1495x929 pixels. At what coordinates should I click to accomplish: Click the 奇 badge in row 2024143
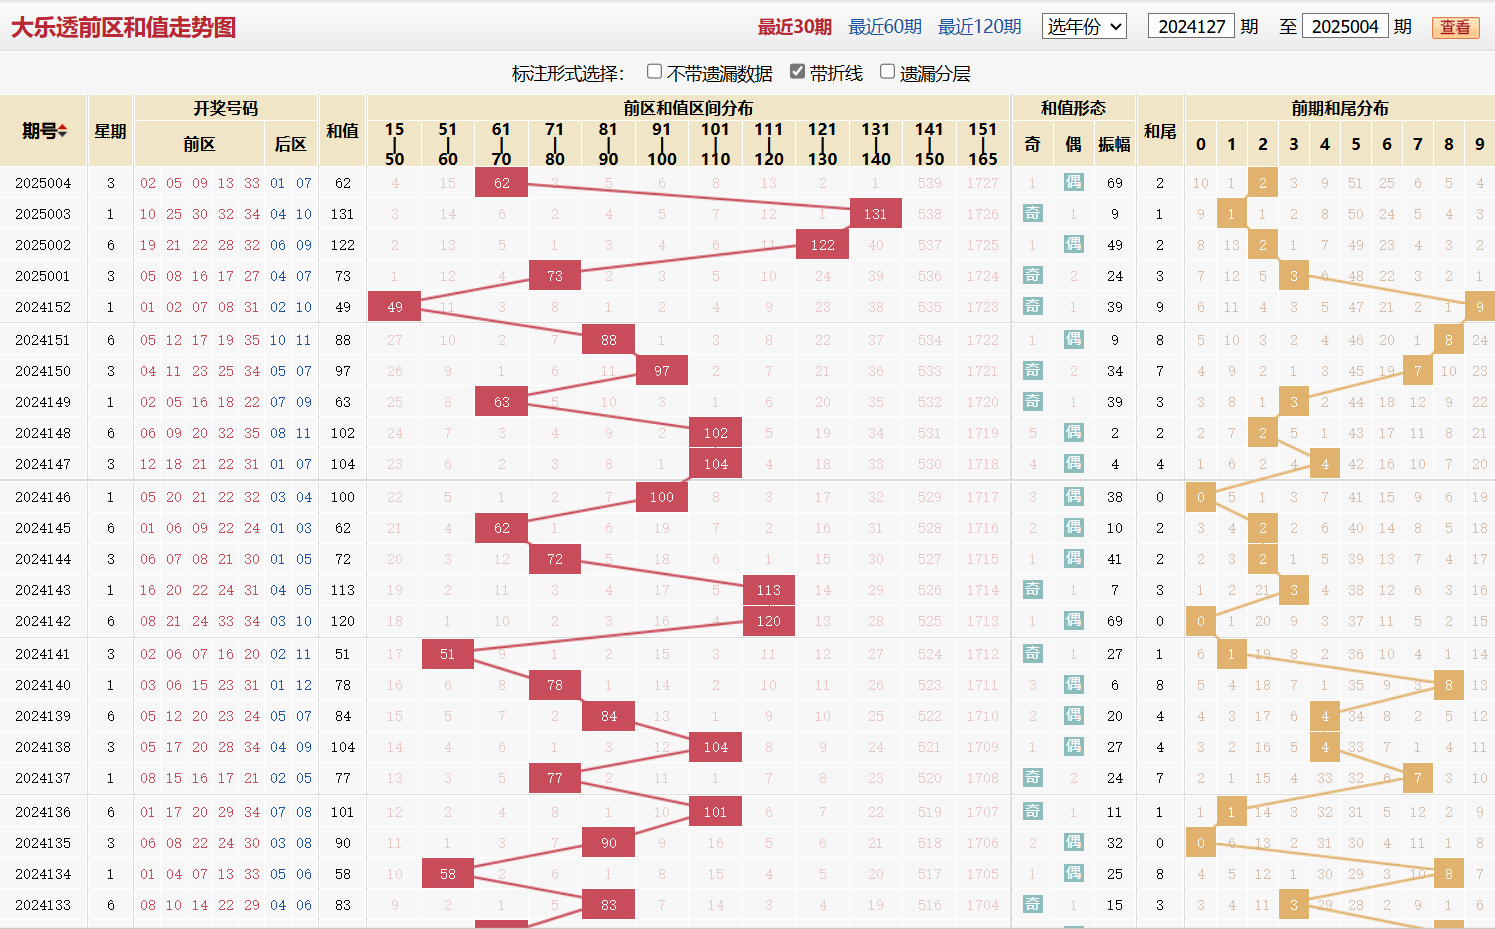(1032, 590)
